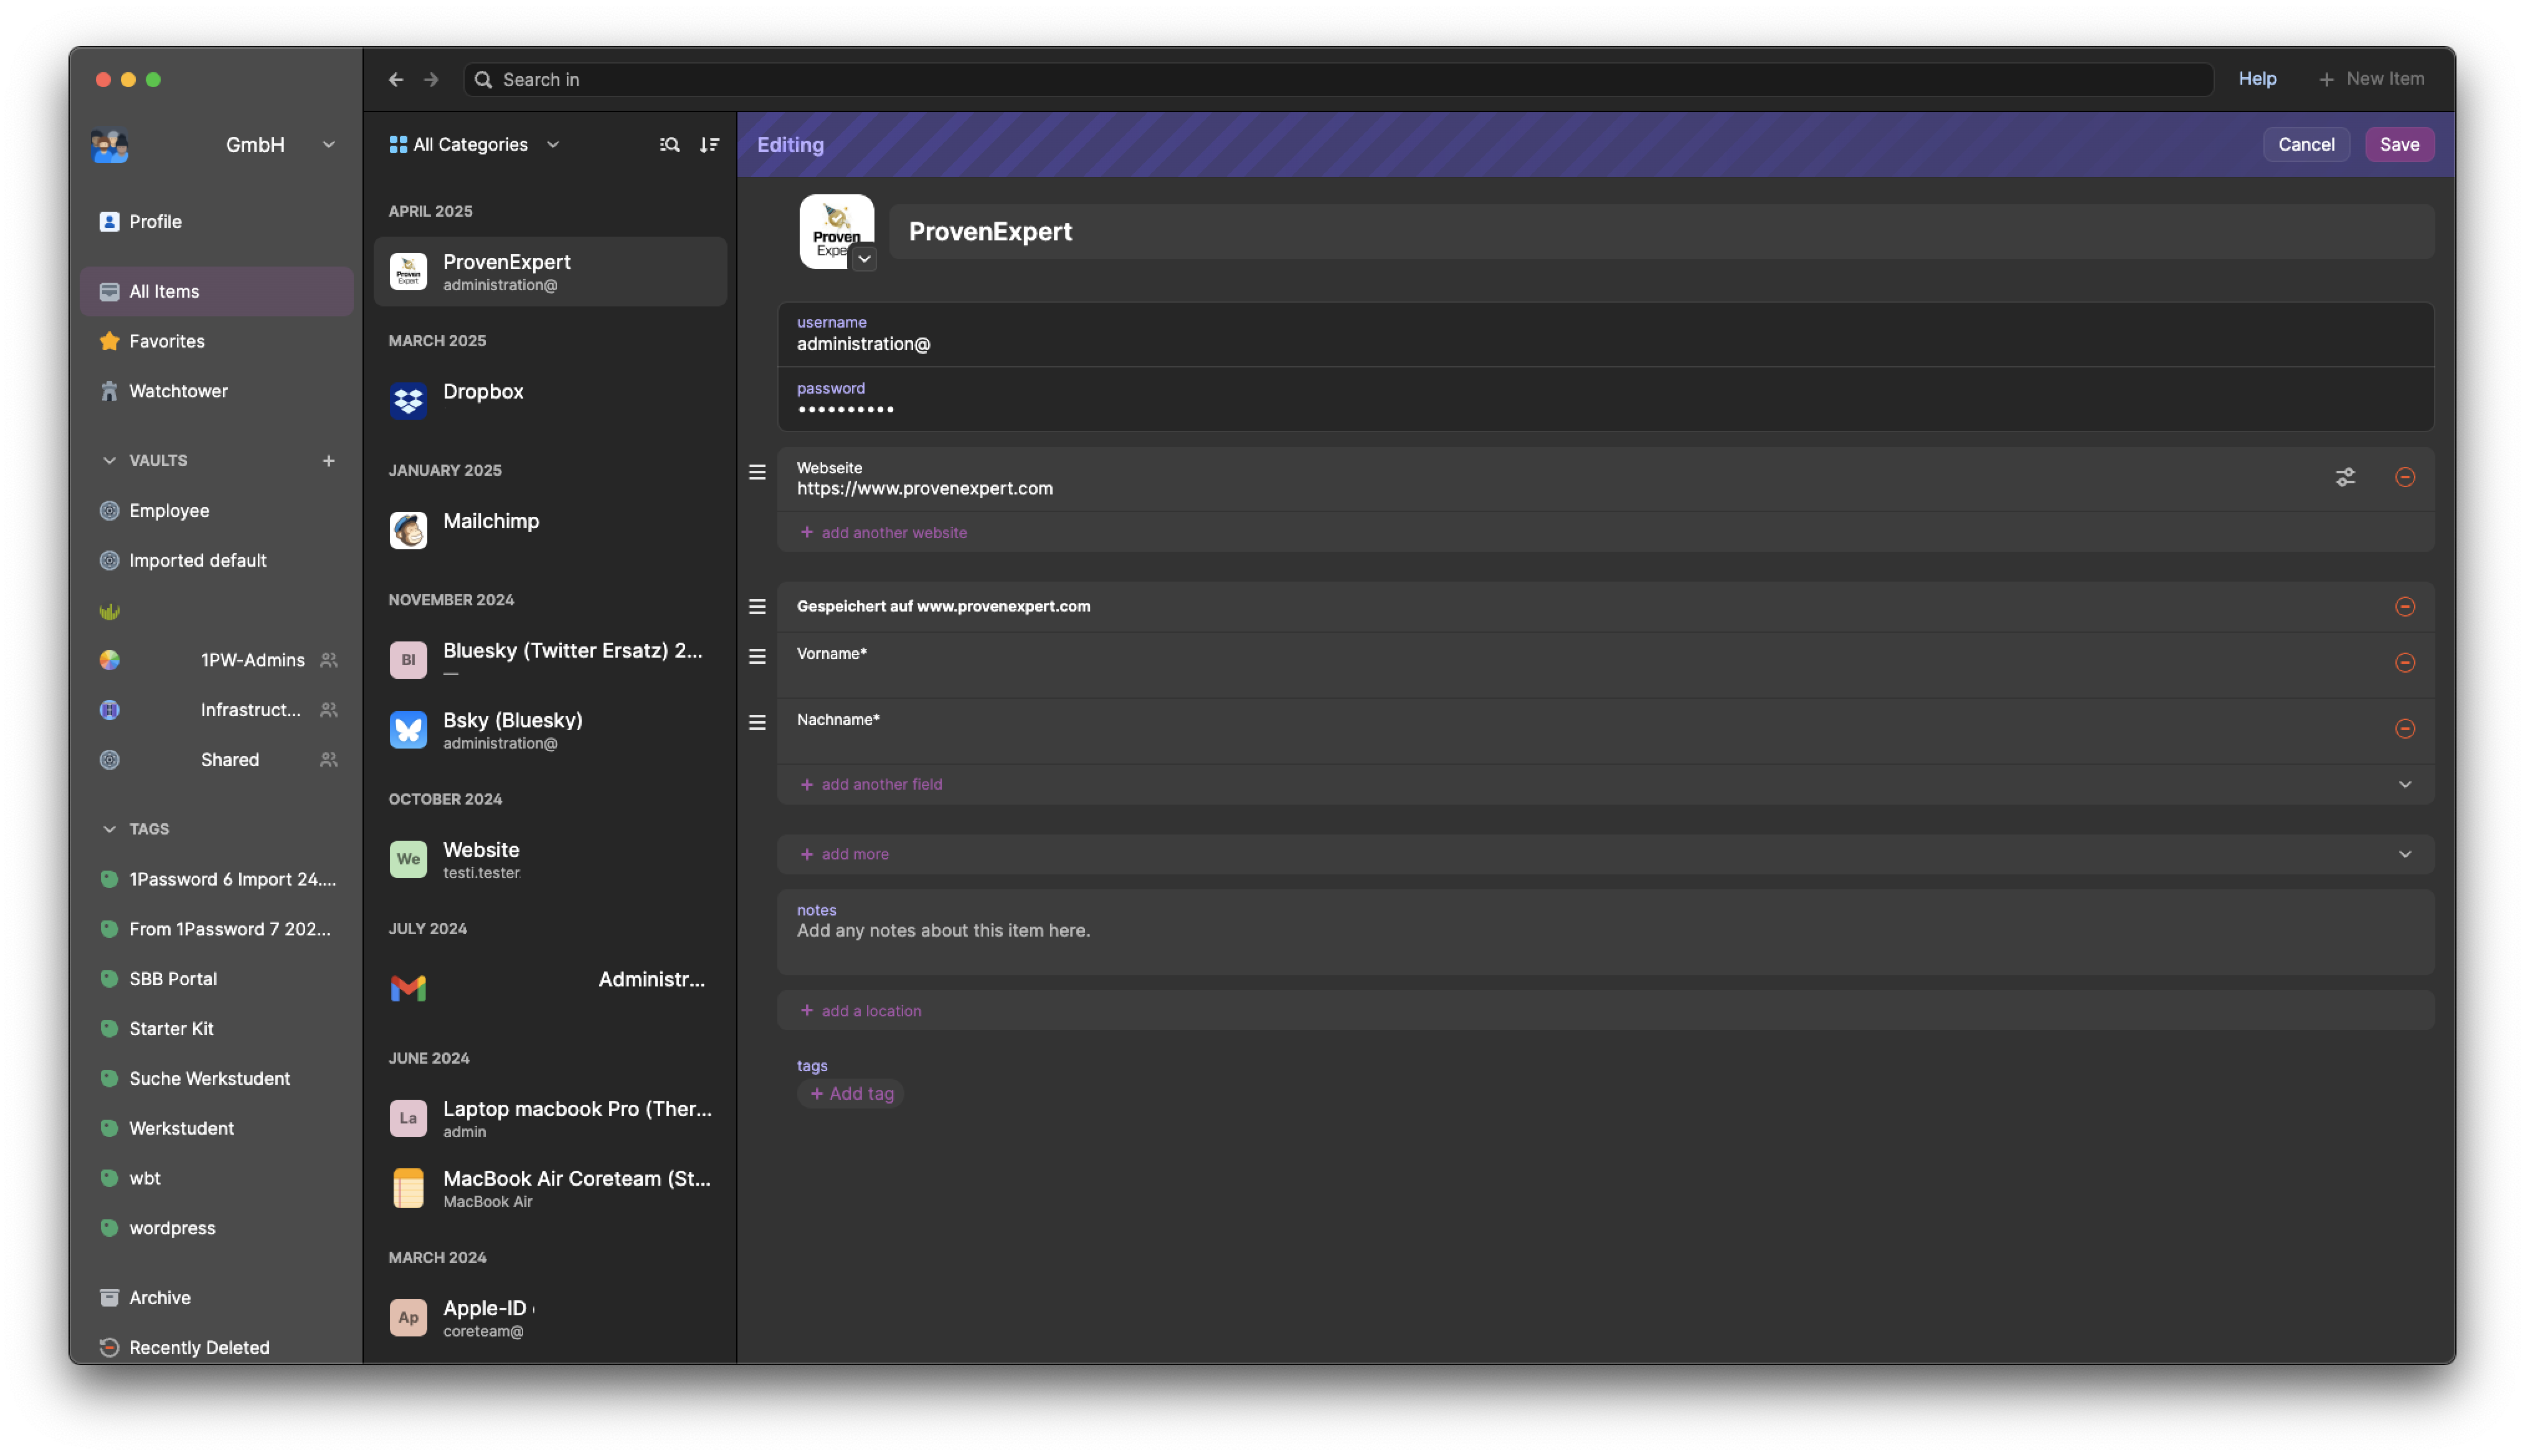Remove the Gespeichert auf section via minus icon
The image size is (2525, 1456).
click(2404, 607)
